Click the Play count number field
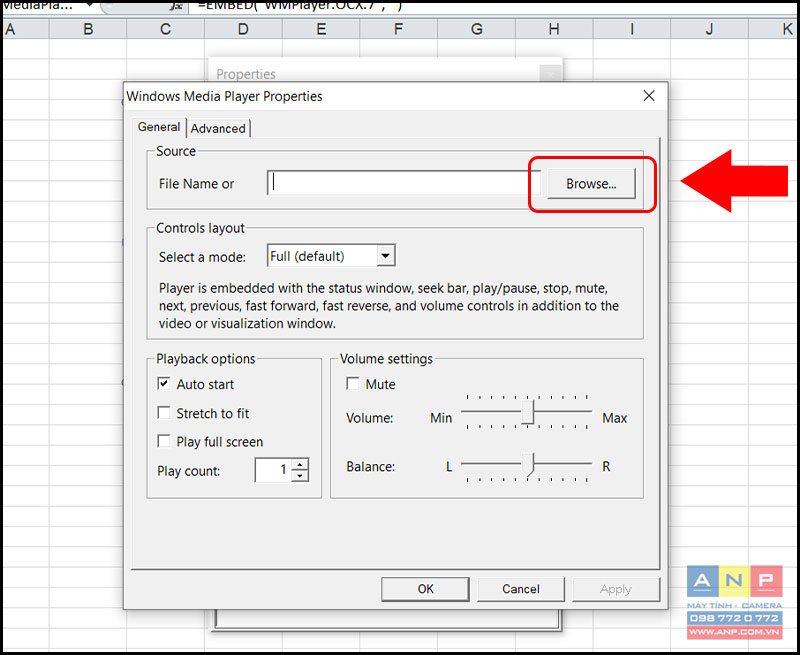This screenshot has width=800, height=655. tap(274, 470)
